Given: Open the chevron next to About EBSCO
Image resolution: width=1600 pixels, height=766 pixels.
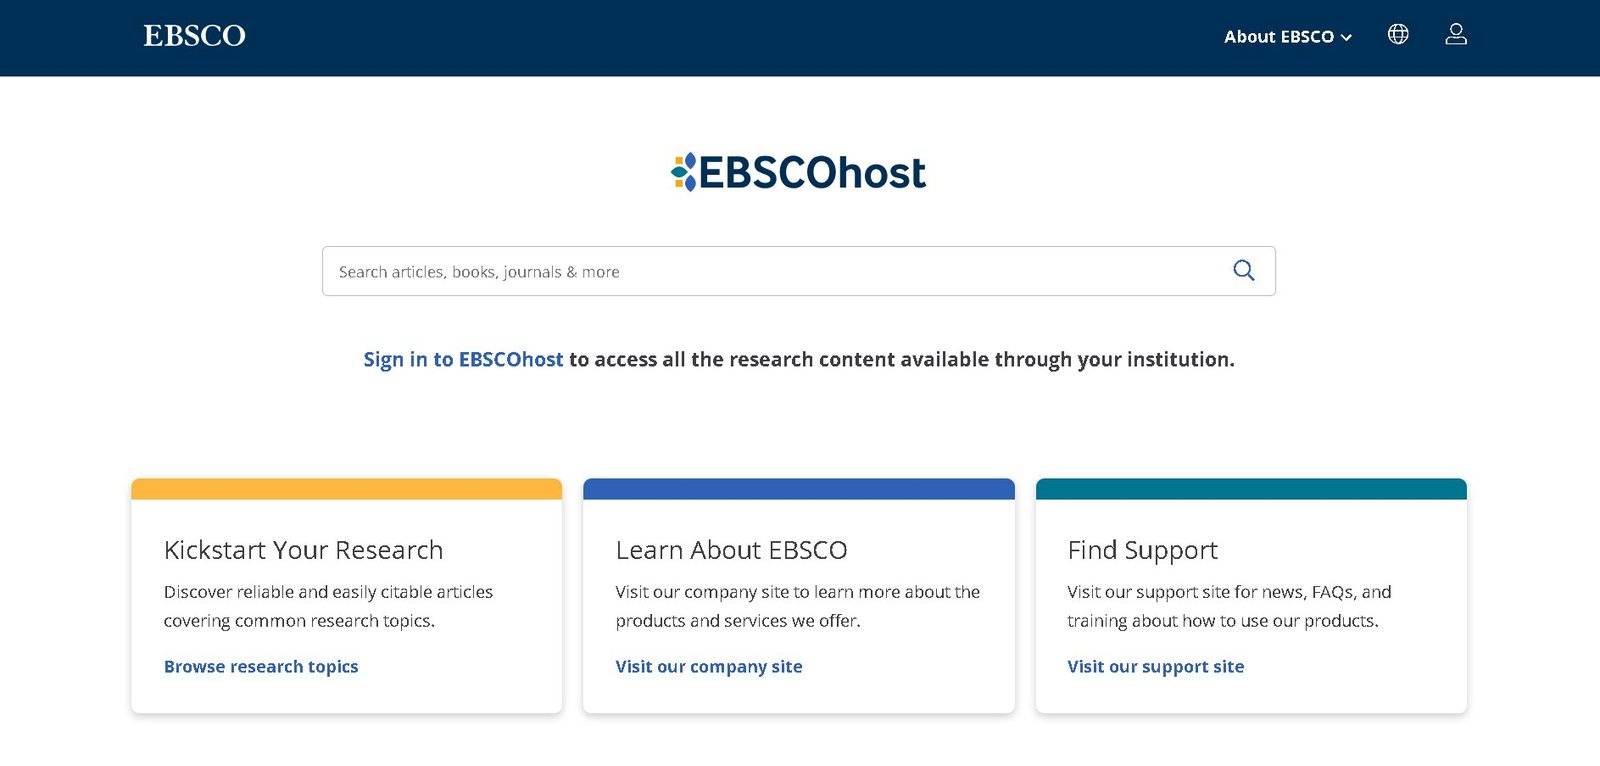Looking at the screenshot, I should click(x=1347, y=37).
